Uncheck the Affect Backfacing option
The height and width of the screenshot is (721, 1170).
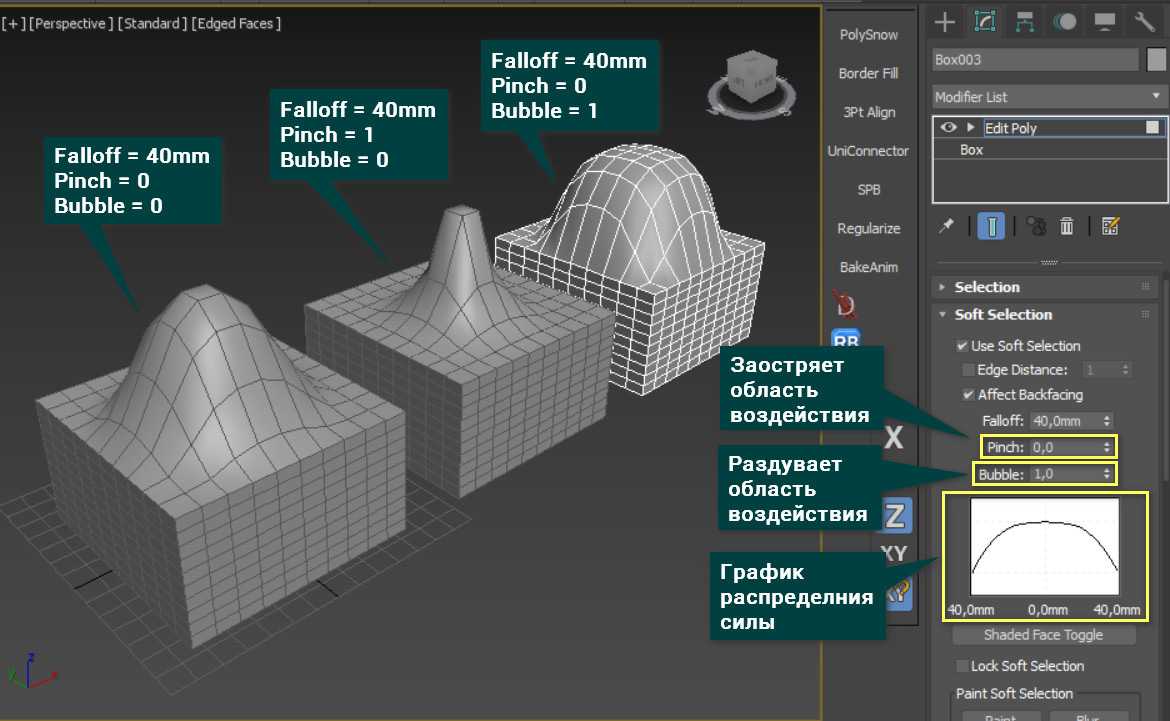[968, 395]
